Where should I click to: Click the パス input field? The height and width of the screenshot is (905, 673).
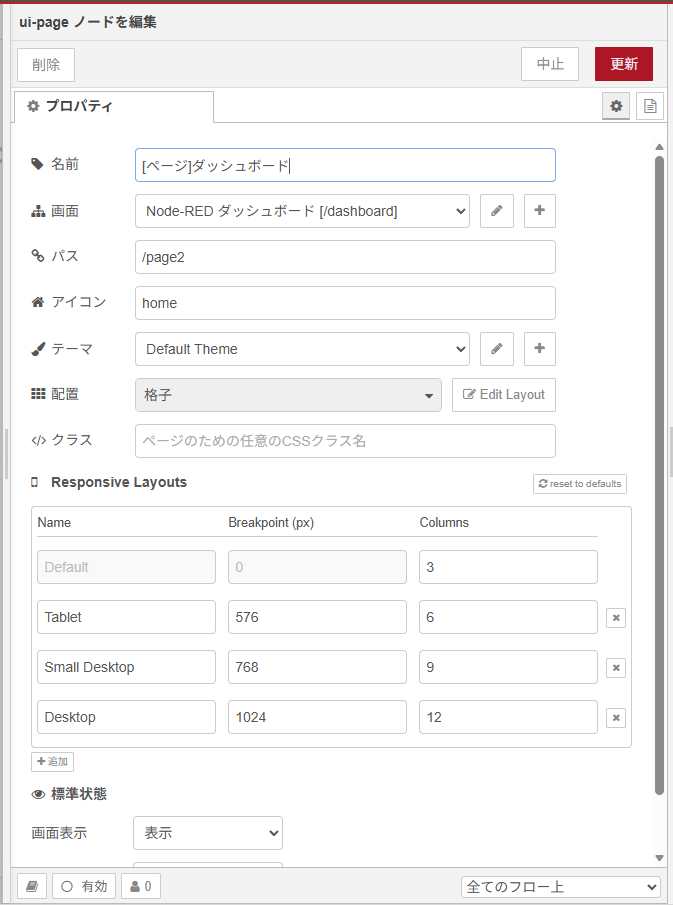[x=345, y=257]
